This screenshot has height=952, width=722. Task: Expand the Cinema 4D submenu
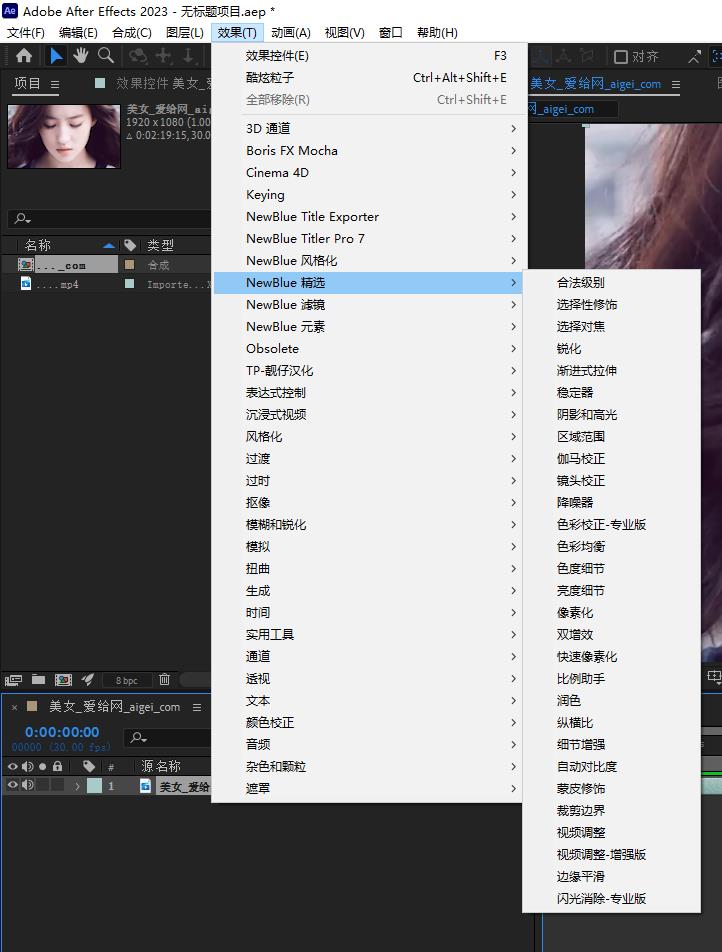(x=368, y=172)
